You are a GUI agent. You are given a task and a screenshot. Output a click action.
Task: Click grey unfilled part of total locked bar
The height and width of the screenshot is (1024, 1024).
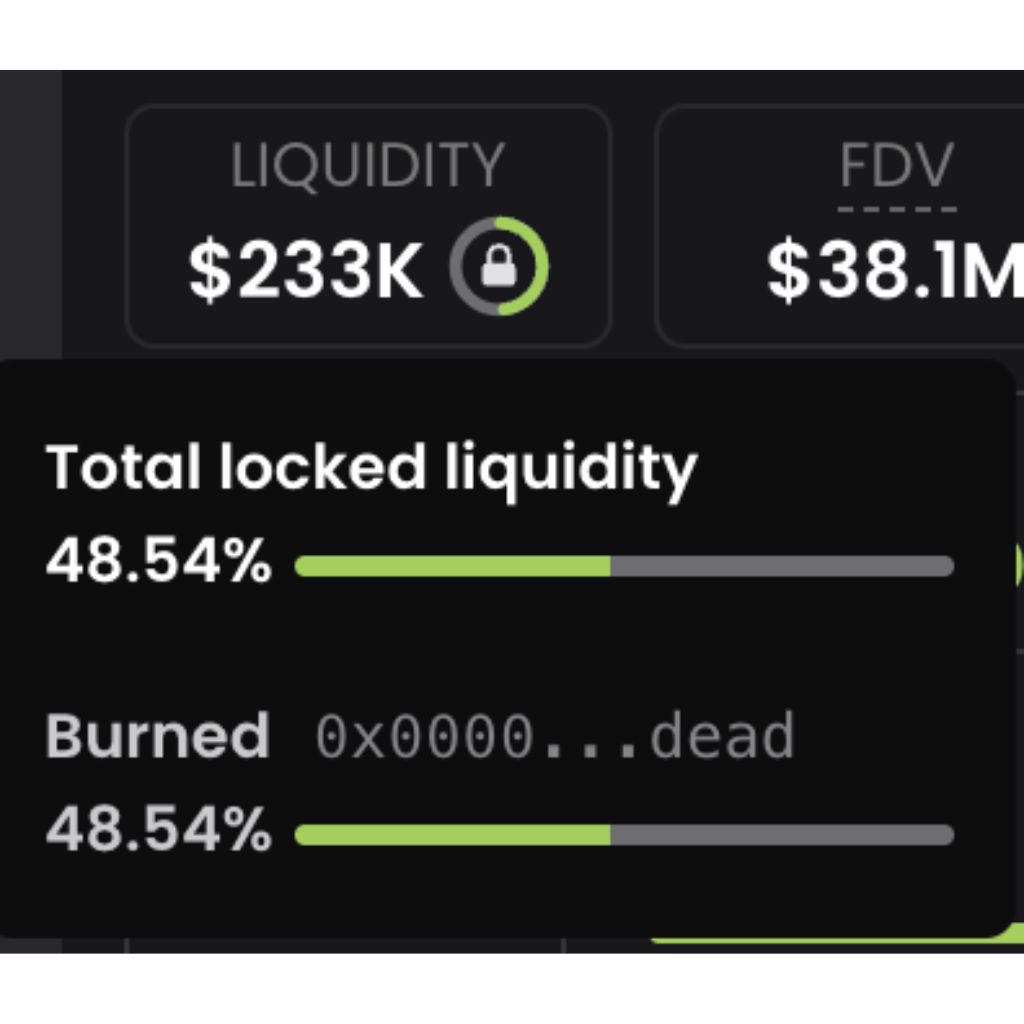(782, 566)
